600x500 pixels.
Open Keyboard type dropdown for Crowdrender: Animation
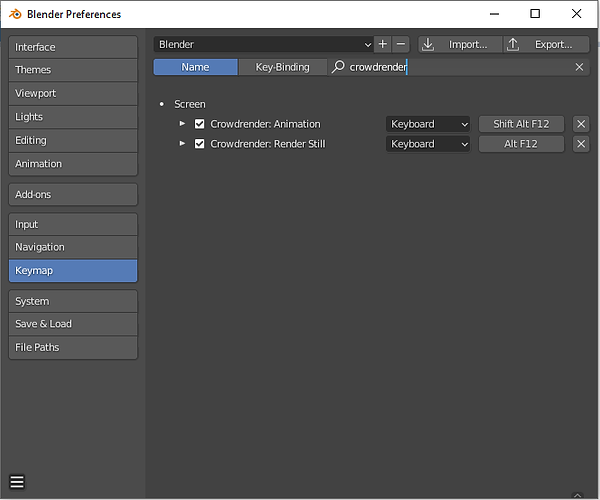[428, 124]
